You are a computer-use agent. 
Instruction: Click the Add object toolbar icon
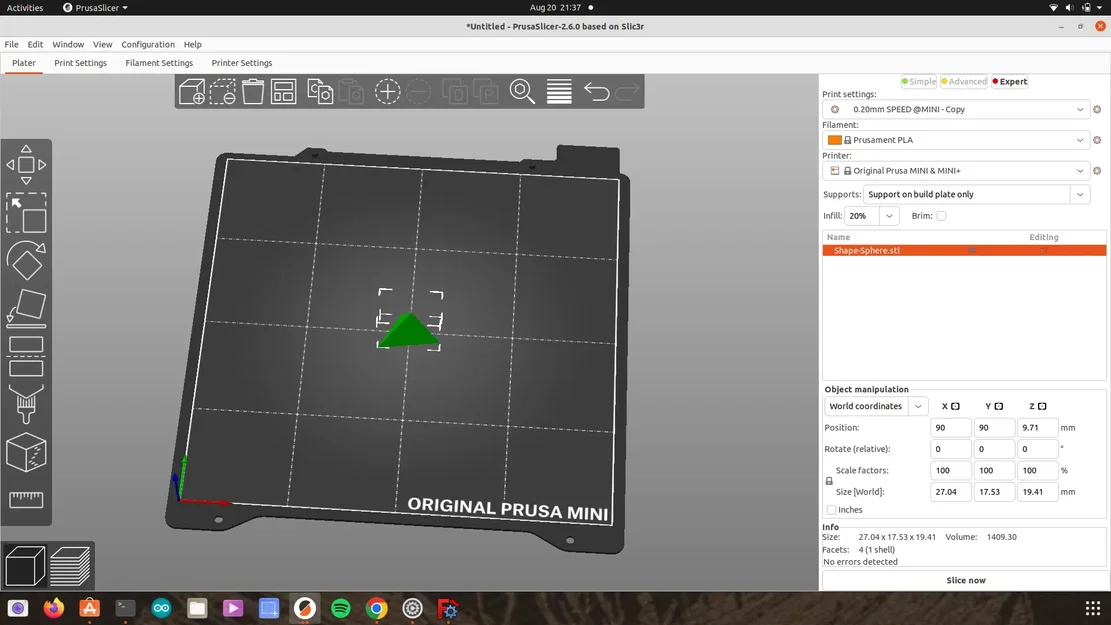click(191, 92)
